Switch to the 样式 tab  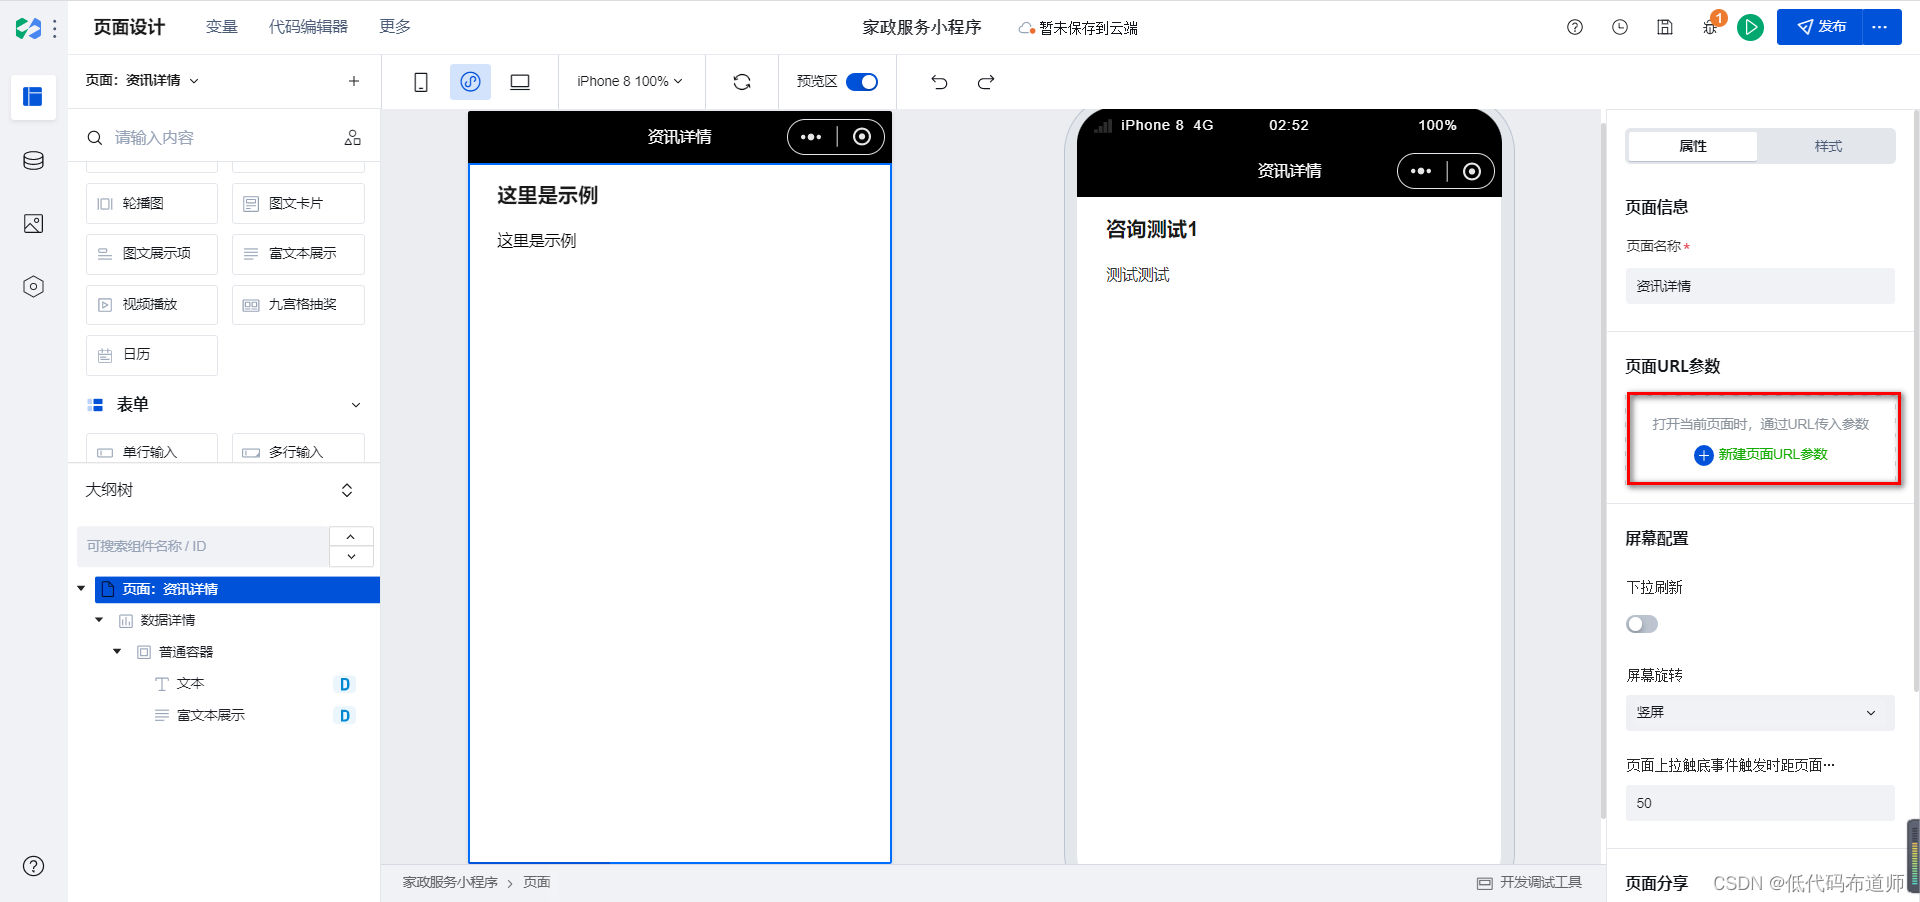pyautogui.click(x=1828, y=146)
